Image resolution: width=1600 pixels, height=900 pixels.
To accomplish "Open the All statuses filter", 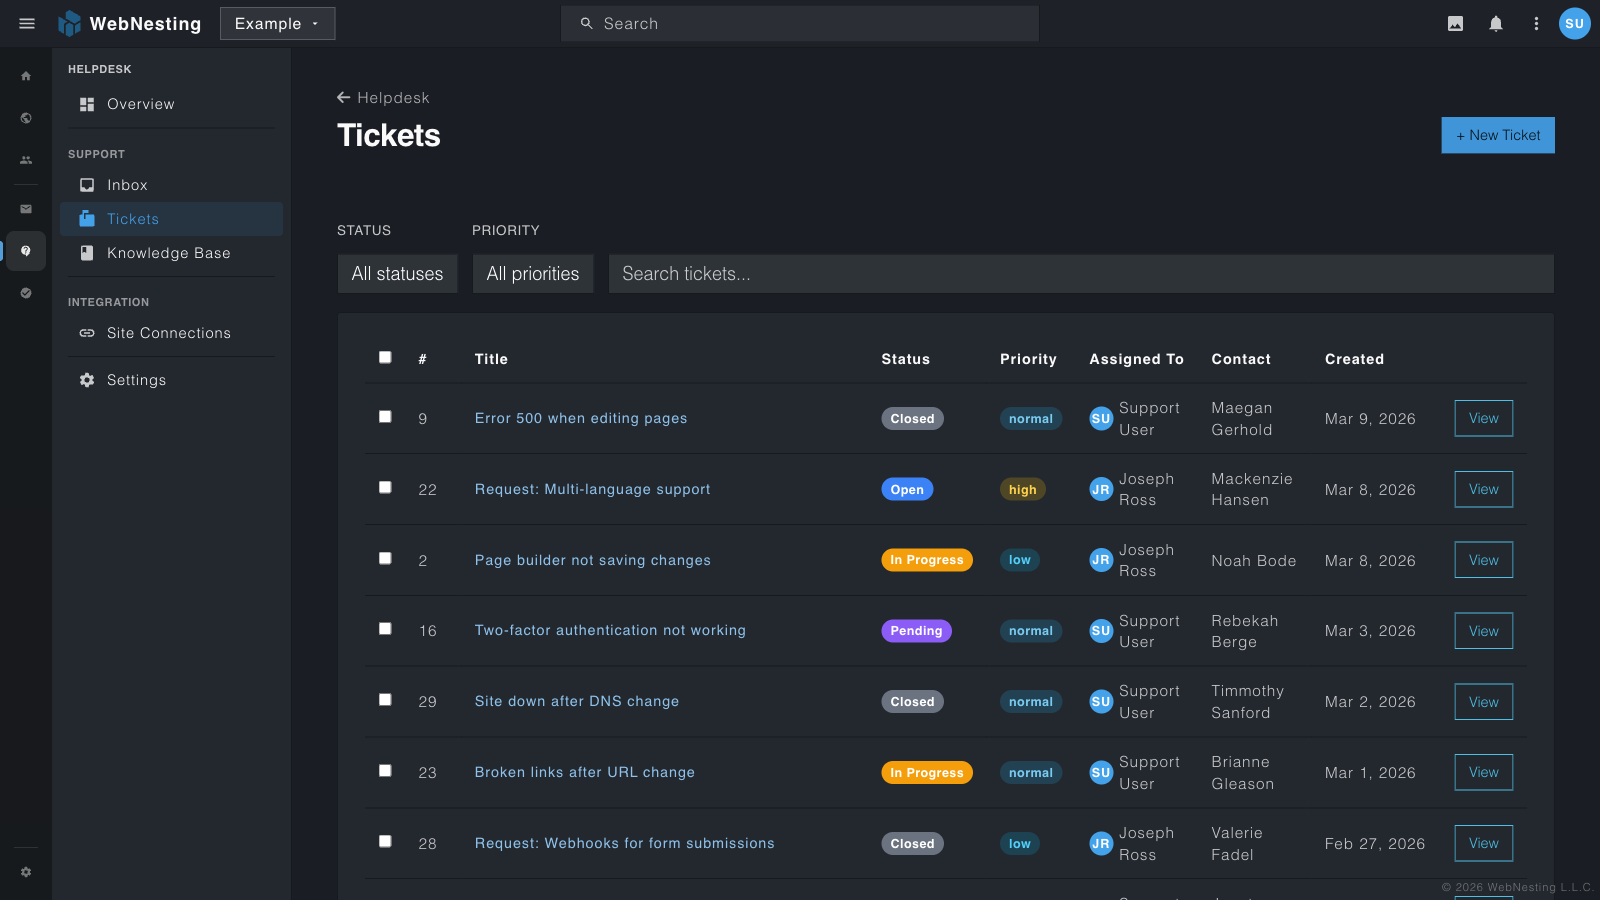I will point(397,273).
